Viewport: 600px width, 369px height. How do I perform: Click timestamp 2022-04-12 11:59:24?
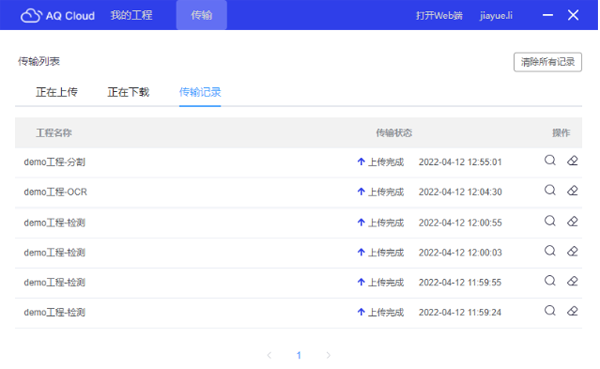[460, 312]
